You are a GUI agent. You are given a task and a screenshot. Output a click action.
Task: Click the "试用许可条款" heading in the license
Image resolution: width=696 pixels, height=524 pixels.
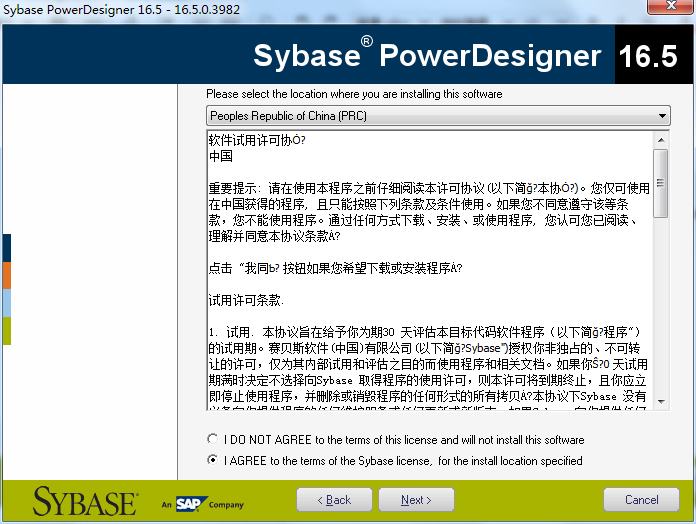coord(246,300)
